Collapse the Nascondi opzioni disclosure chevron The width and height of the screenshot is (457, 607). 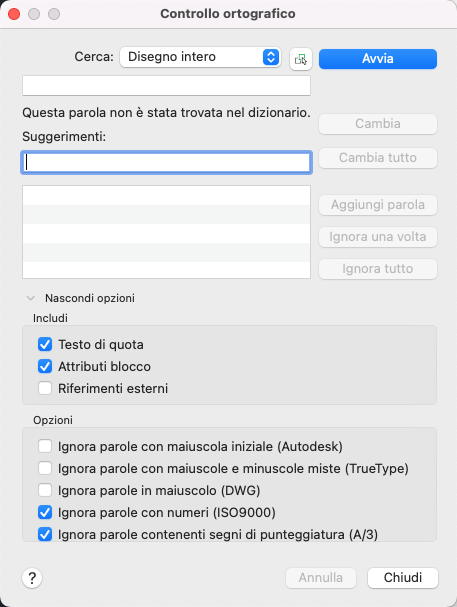pyautogui.click(x=31, y=298)
